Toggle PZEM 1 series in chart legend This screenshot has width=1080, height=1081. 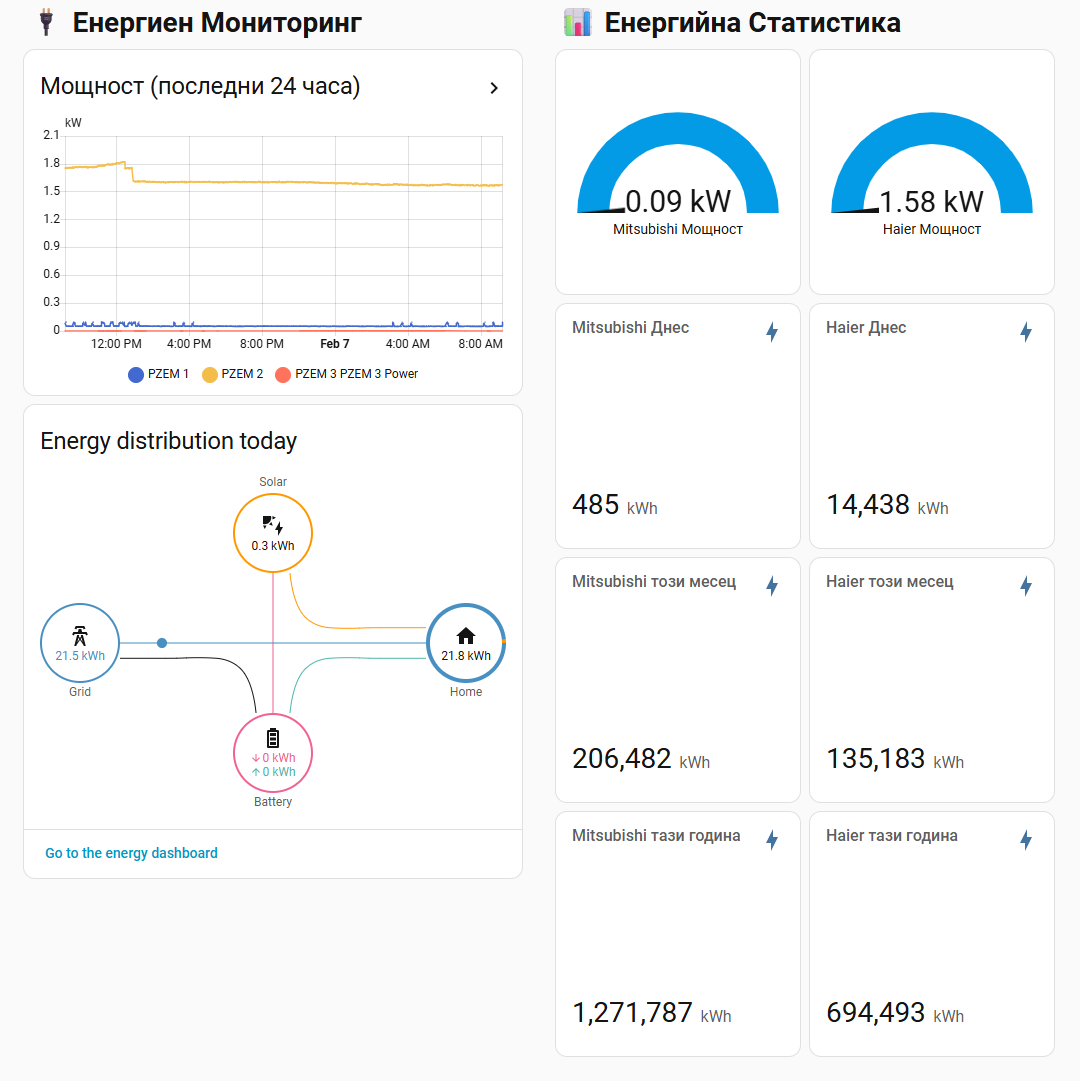pos(159,374)
